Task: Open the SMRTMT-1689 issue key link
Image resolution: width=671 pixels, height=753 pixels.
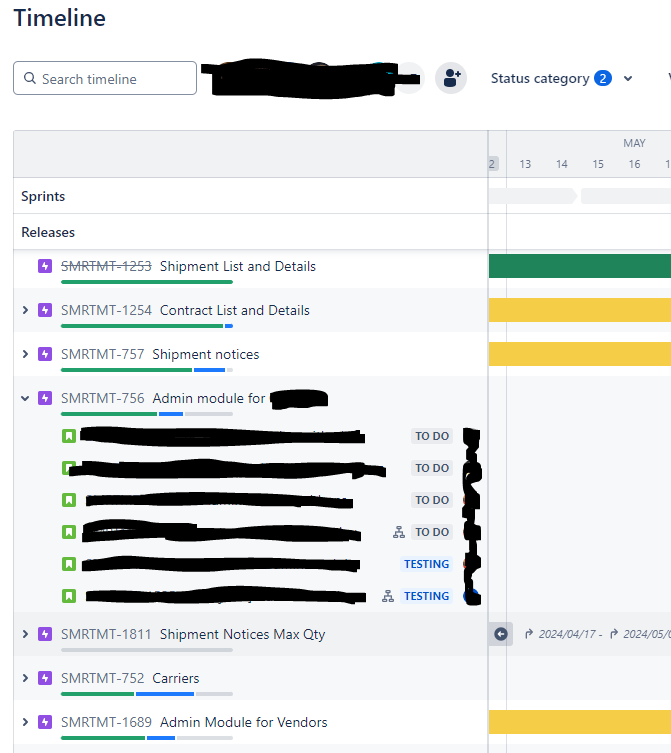Action: pos(106,722)
